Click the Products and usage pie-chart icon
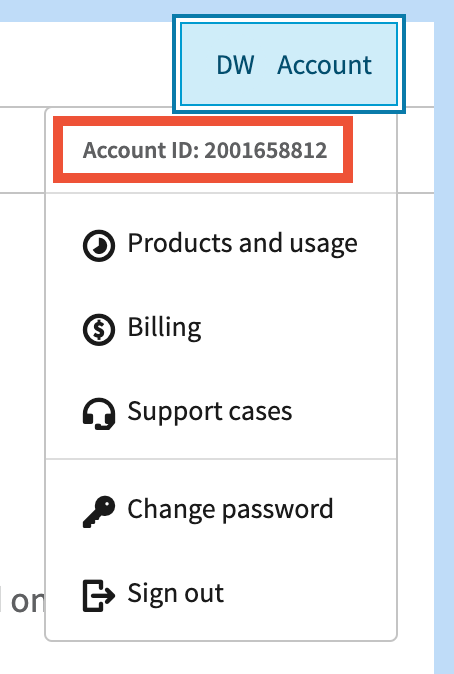 [x=98, y=245]
